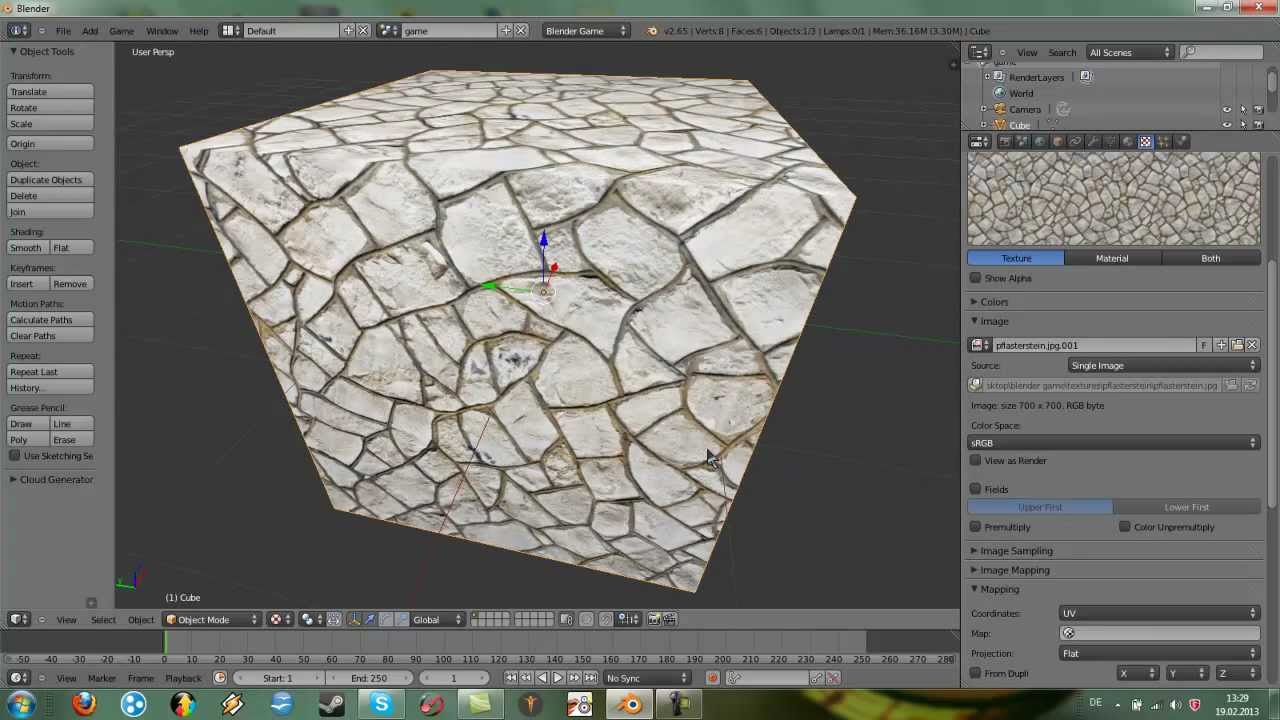Screen dimensions: 1280x720
Task: Select the checkered Texture properties tab
Action: 1146,141
